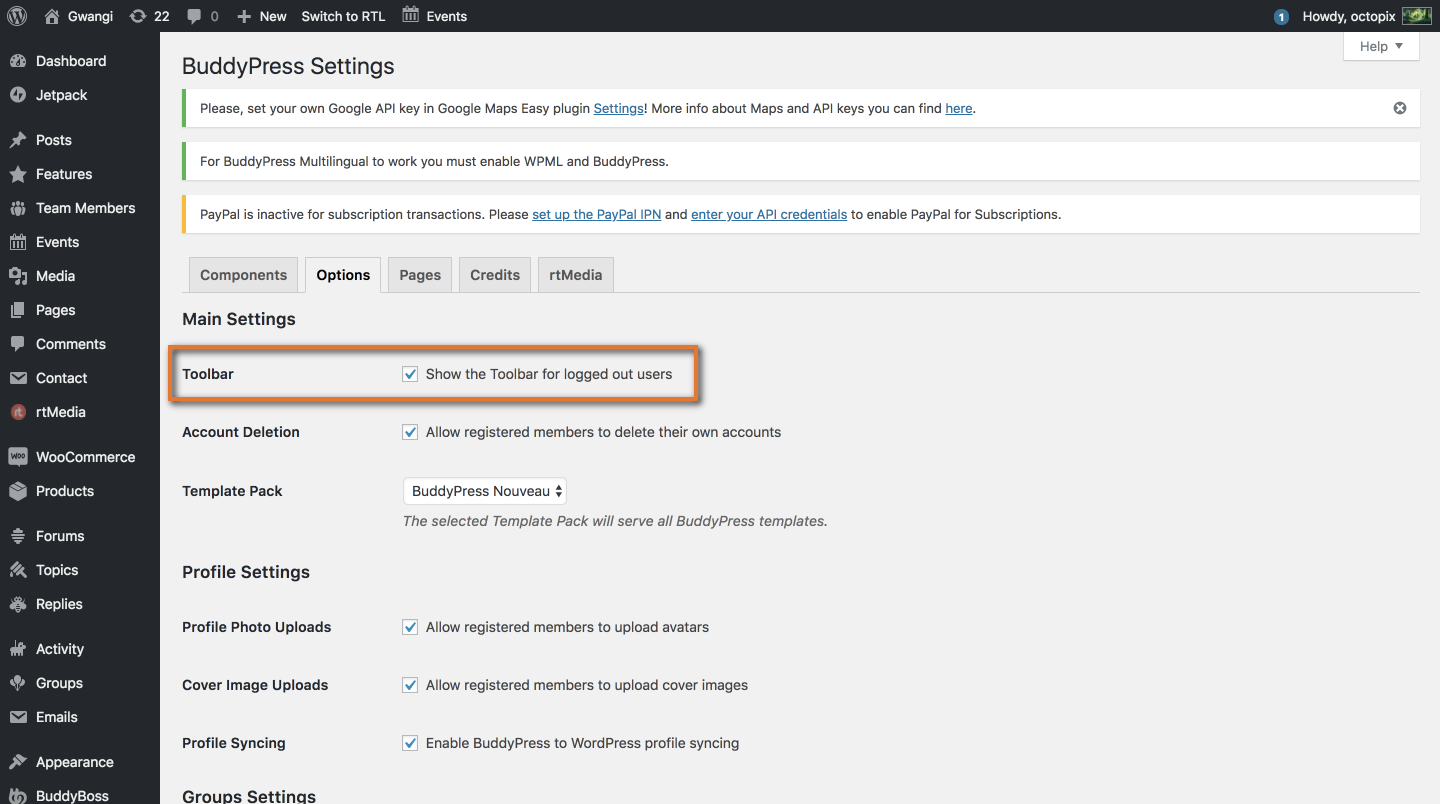Viewport: 1440px width, 804px height.
Task: Dismiss the Google API key notice
Action: coord(1400,108)
